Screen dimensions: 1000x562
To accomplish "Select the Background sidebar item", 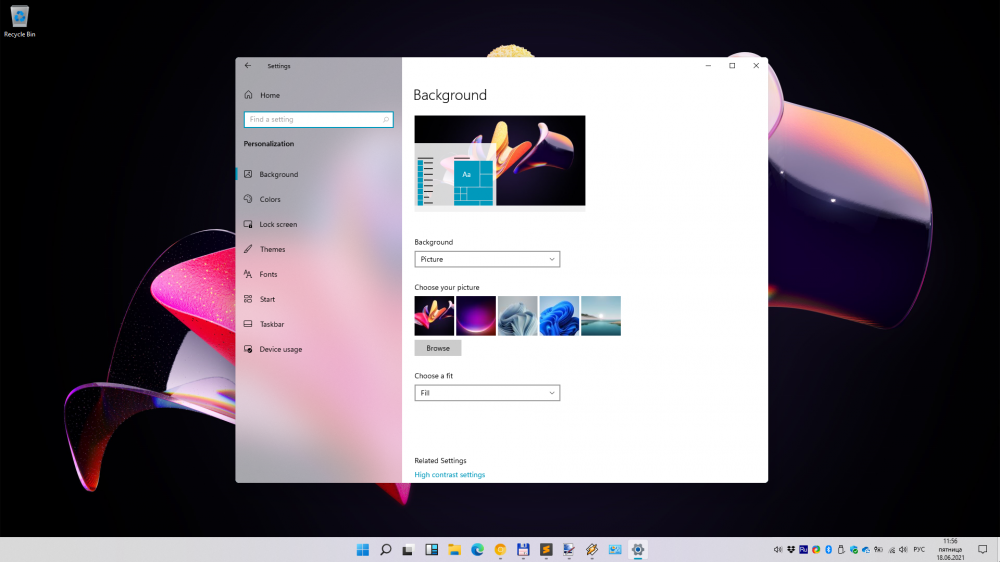I will point(278,174).
